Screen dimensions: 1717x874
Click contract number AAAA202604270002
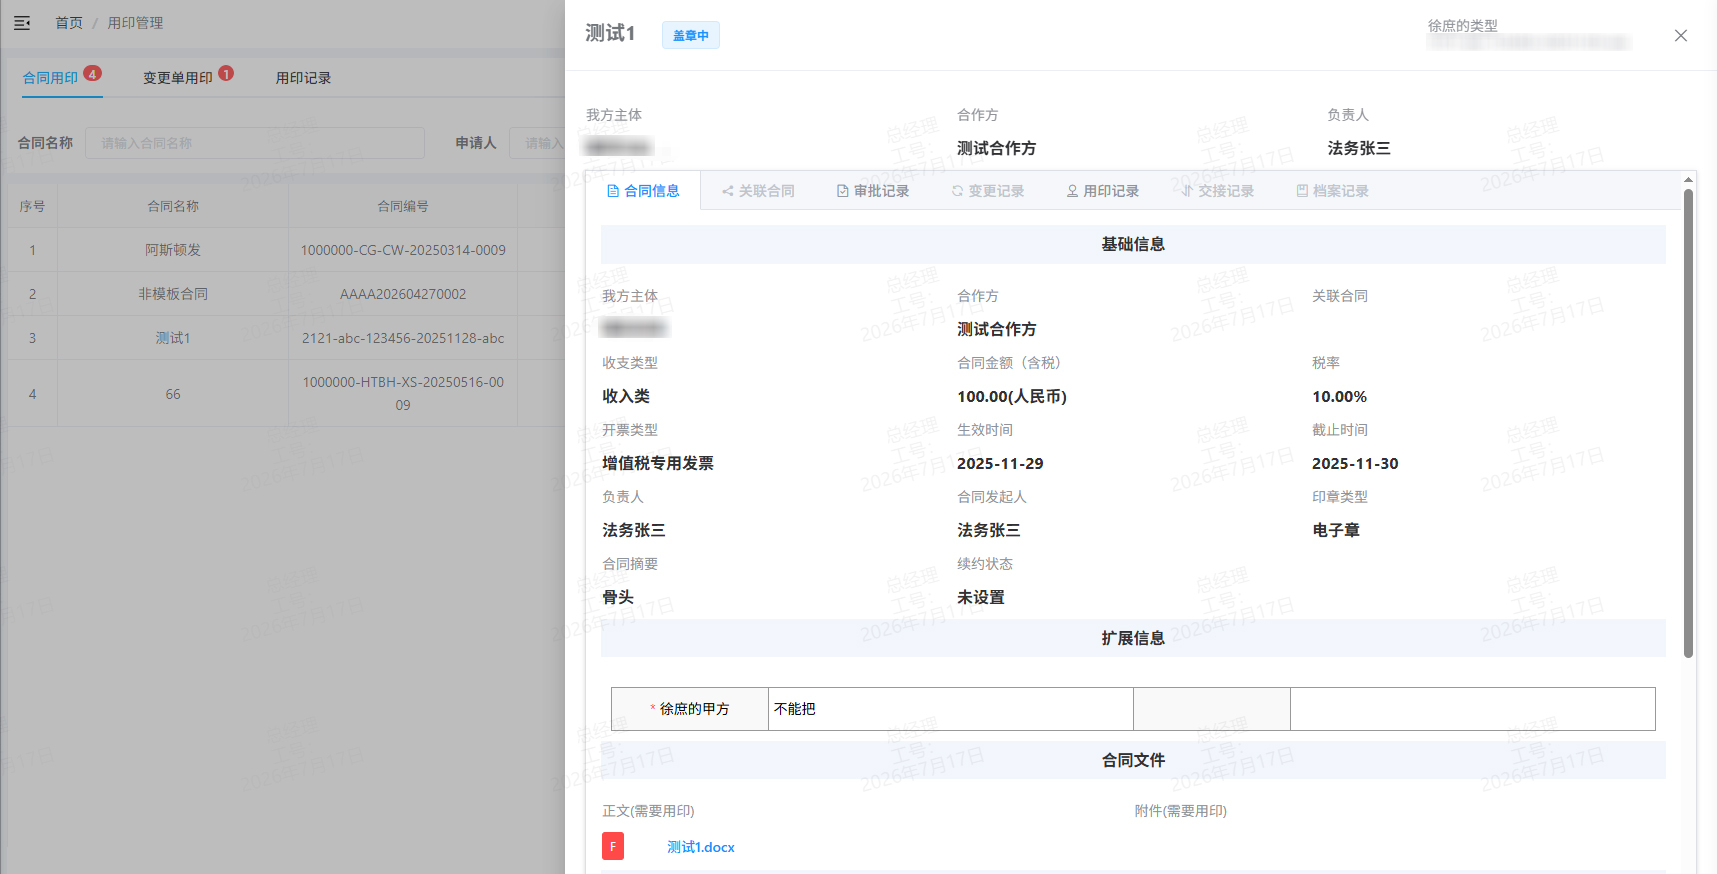tap(403, 294)
